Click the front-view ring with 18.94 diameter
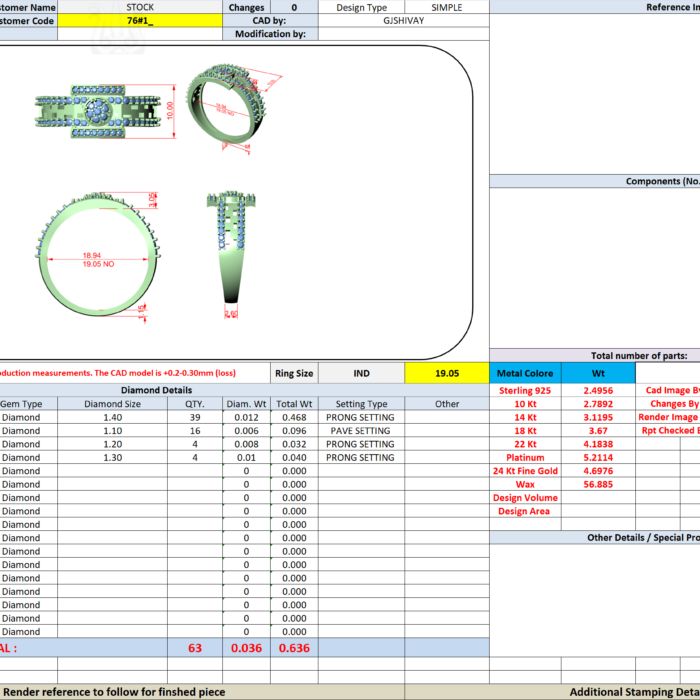This screenshot has width=700, height=700. click(x=98, y=255)
